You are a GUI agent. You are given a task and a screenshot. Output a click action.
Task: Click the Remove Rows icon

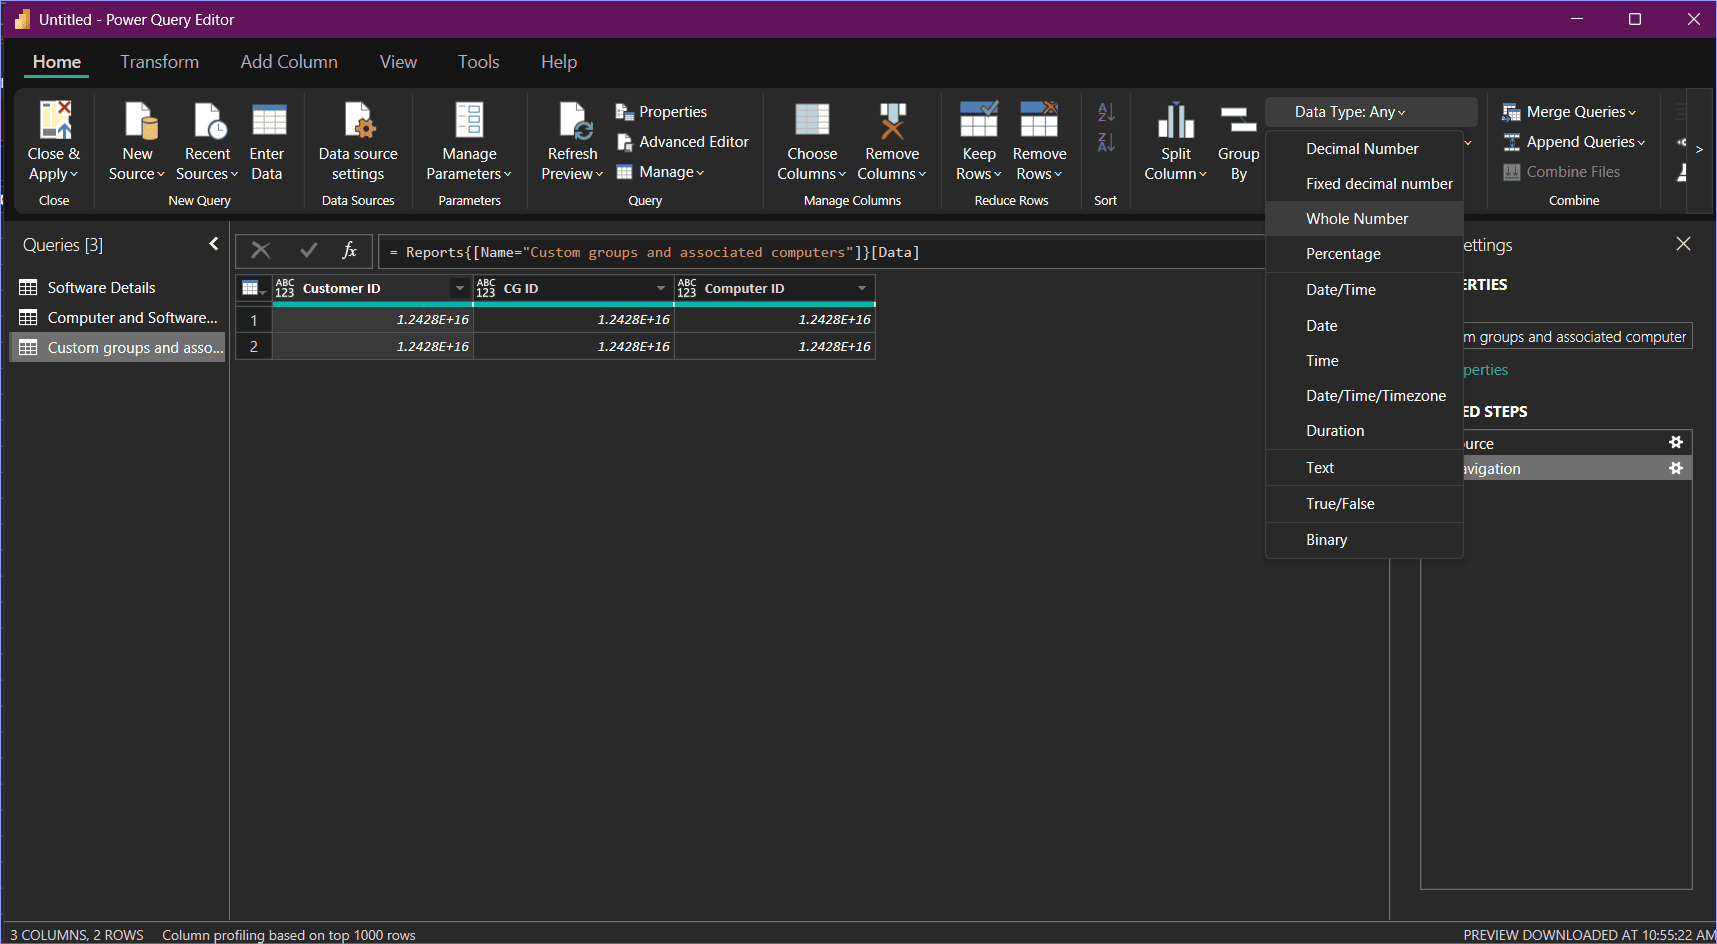pos(1039,119)
